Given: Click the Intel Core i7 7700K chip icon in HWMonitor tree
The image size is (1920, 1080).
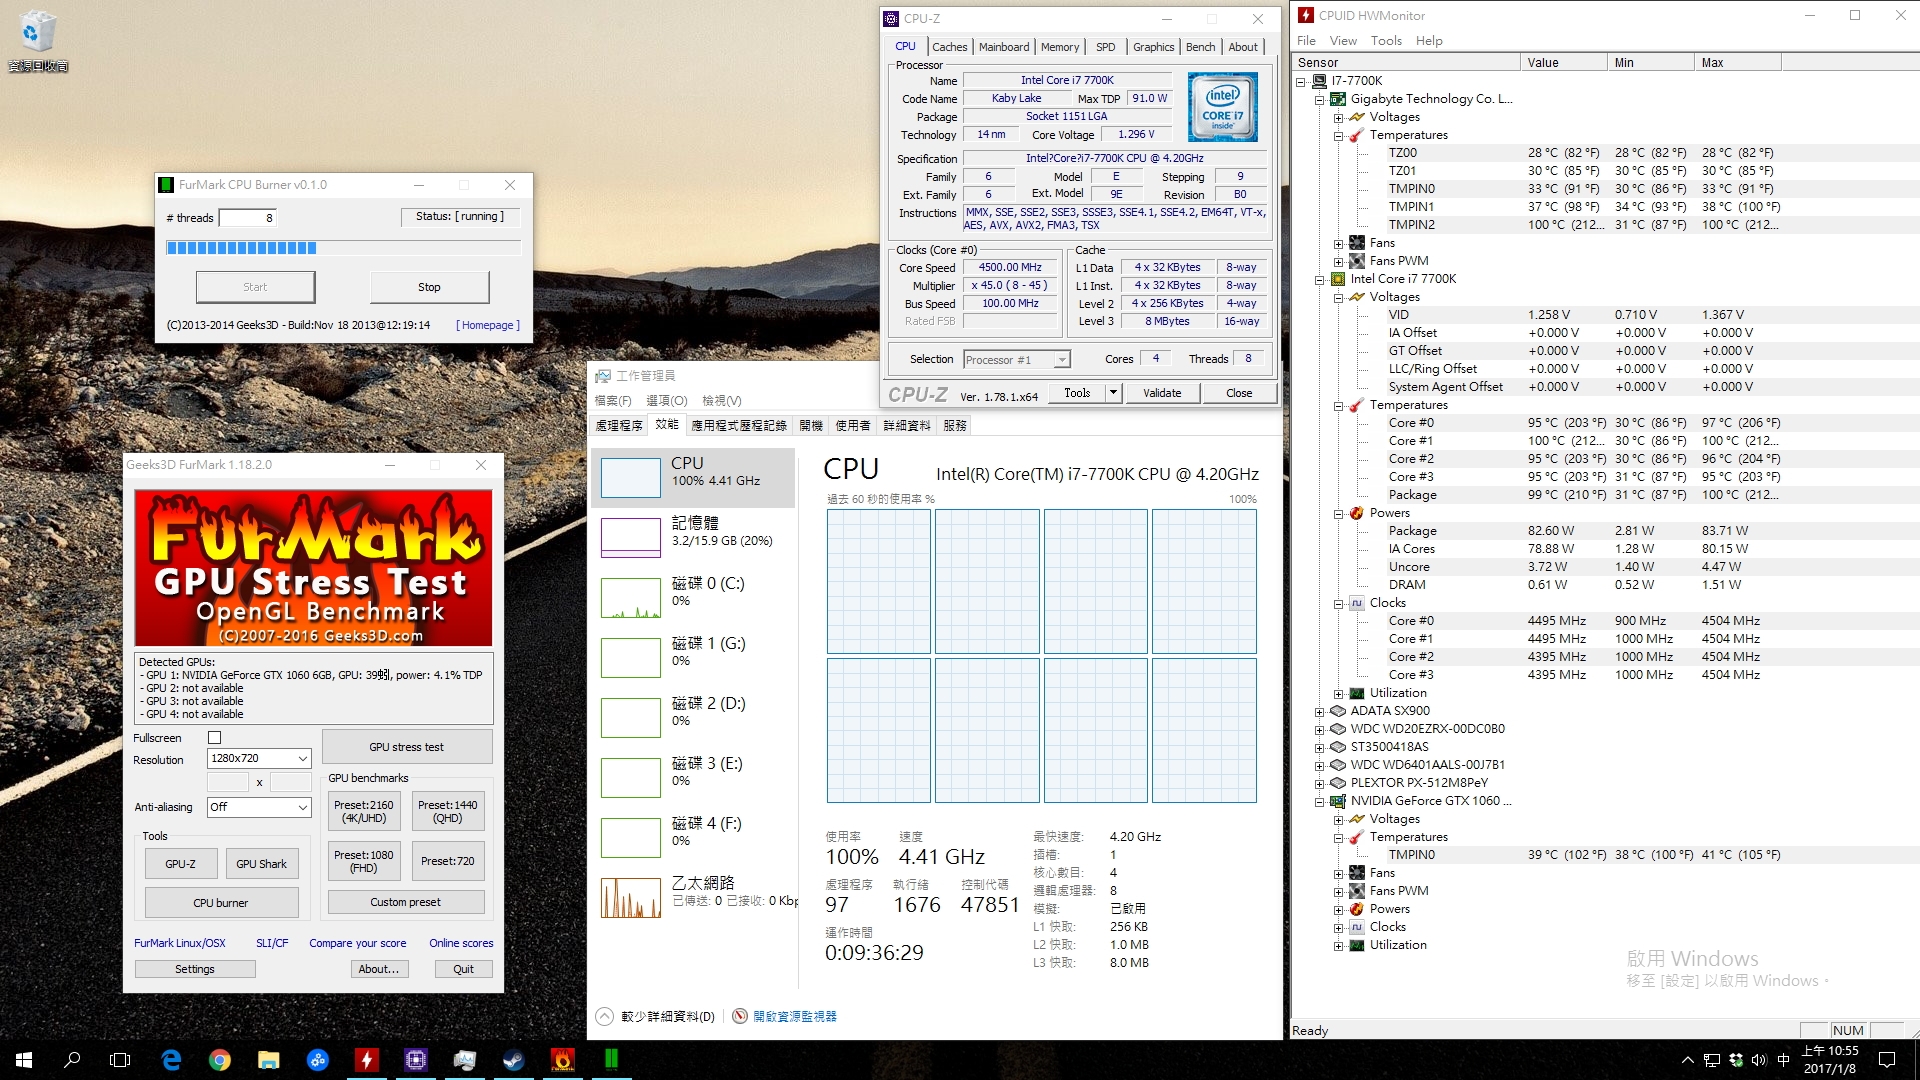Looking at the screenshot, I should tap(1337, 279).
